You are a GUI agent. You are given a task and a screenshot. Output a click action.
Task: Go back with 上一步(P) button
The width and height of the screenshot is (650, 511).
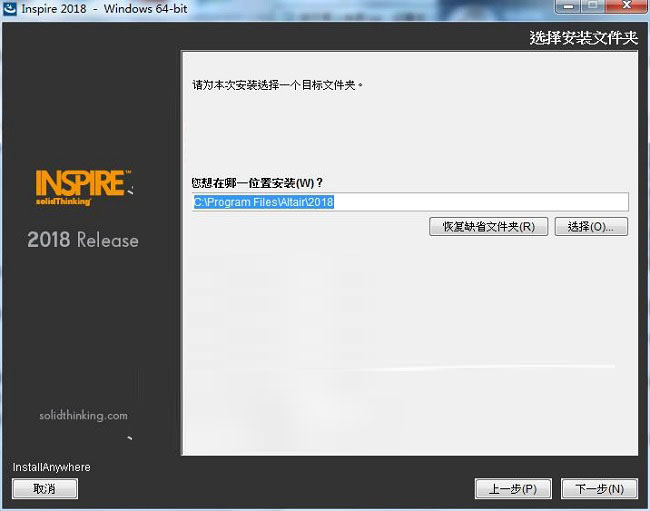click(513, 489)
